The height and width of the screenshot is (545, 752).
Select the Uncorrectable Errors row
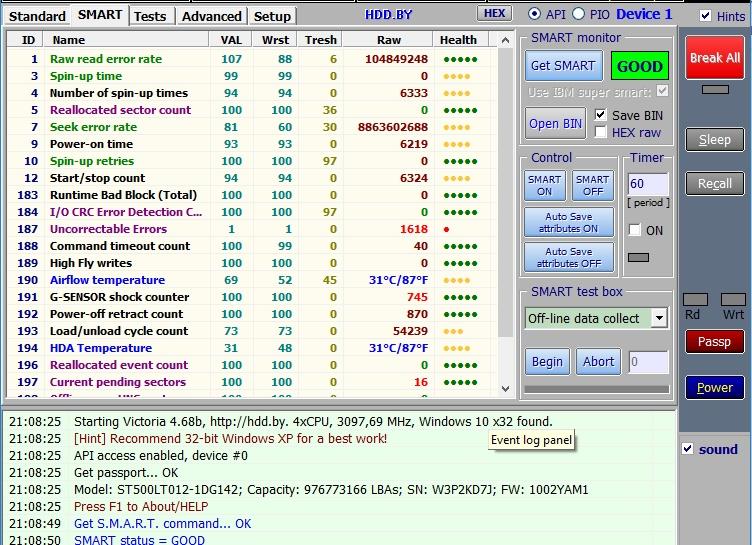tap(252, 229)
